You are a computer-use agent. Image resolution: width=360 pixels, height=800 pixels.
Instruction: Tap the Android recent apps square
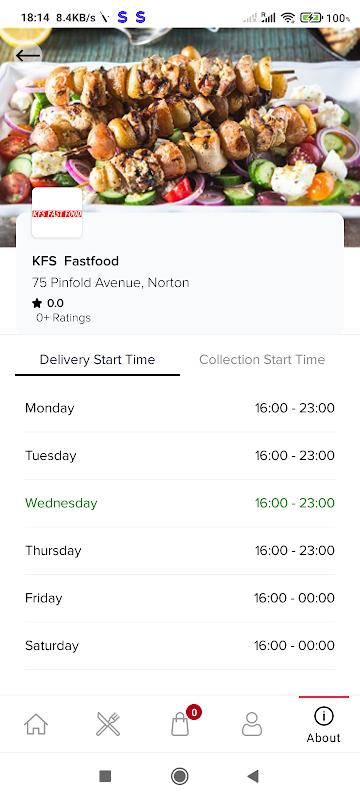pyautogui.click(x=105, y=777)
